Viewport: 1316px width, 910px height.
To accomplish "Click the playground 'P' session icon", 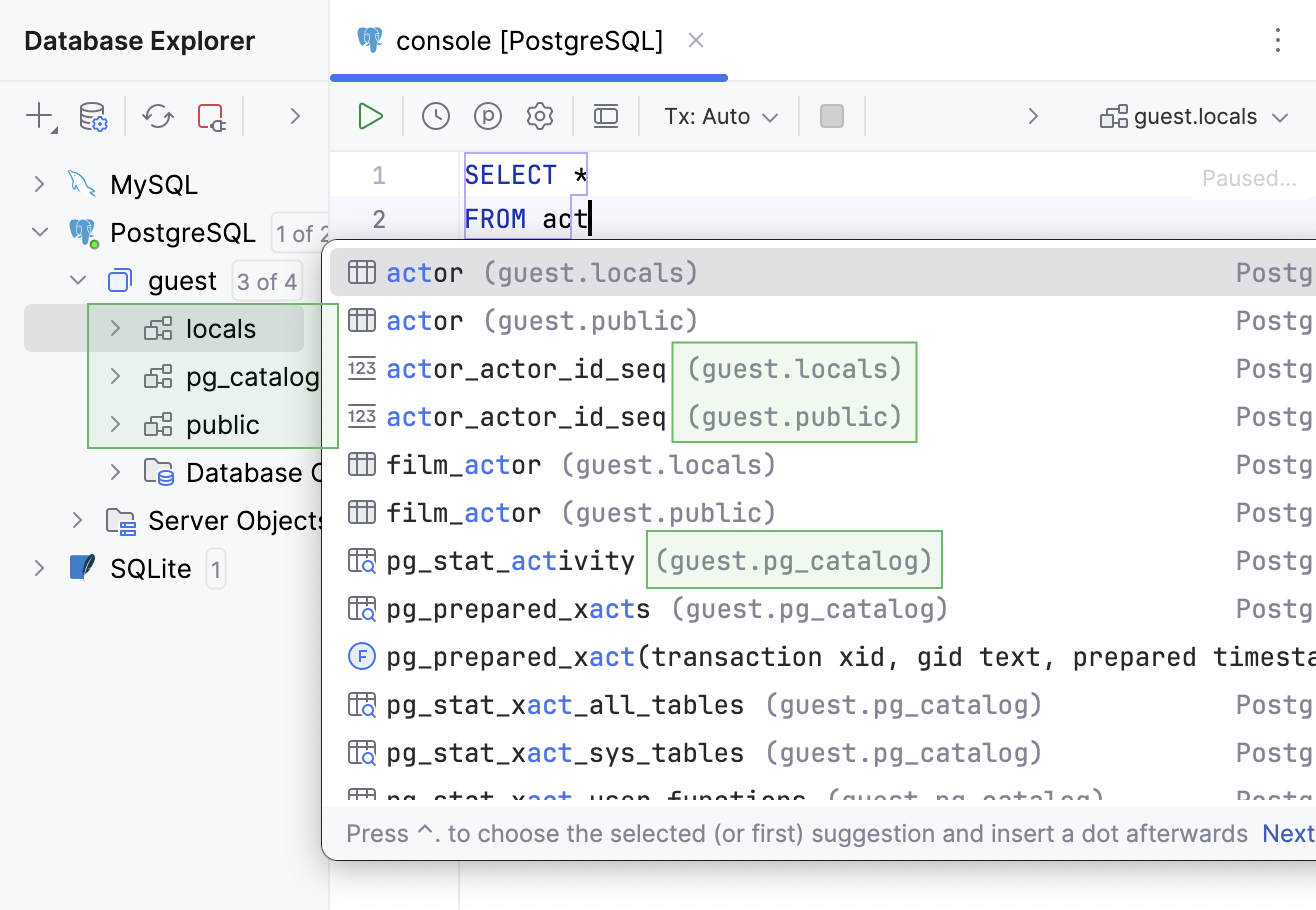I will click(488, 116).
